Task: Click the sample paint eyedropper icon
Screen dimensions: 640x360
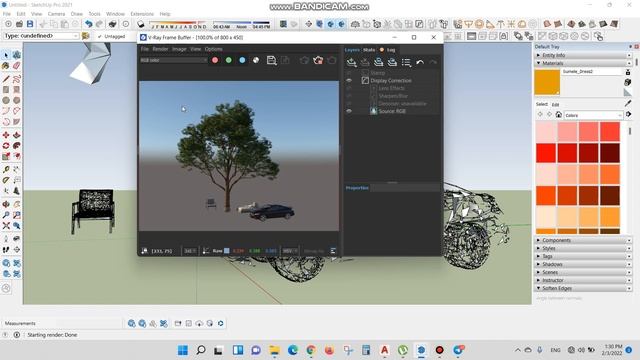Action: [x=628, y=103]
